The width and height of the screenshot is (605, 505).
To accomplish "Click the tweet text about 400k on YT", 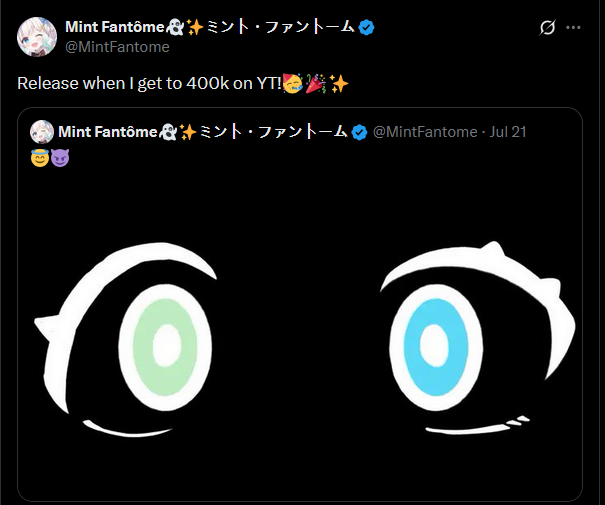I will point(150,83).
